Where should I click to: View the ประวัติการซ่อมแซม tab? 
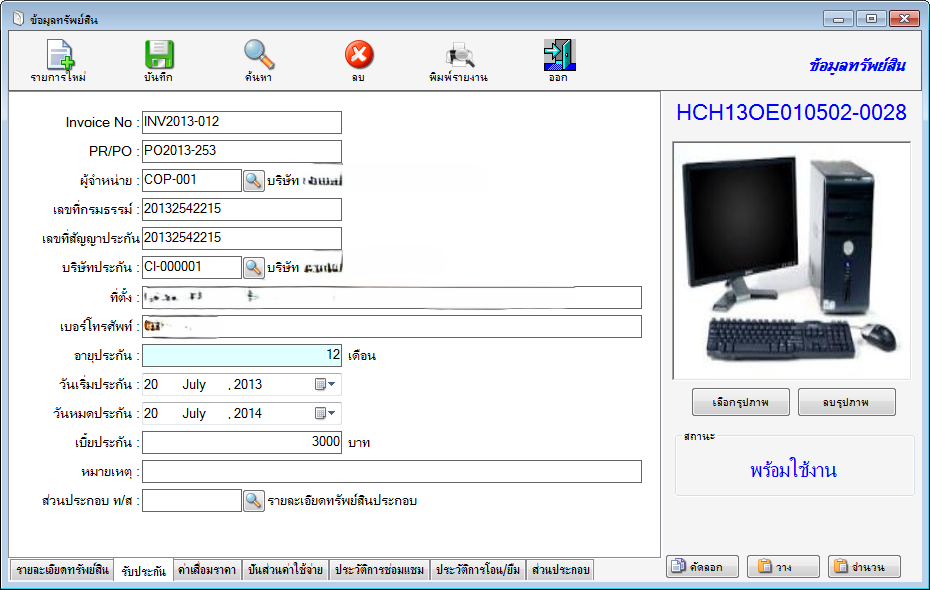tap(380, 570)
